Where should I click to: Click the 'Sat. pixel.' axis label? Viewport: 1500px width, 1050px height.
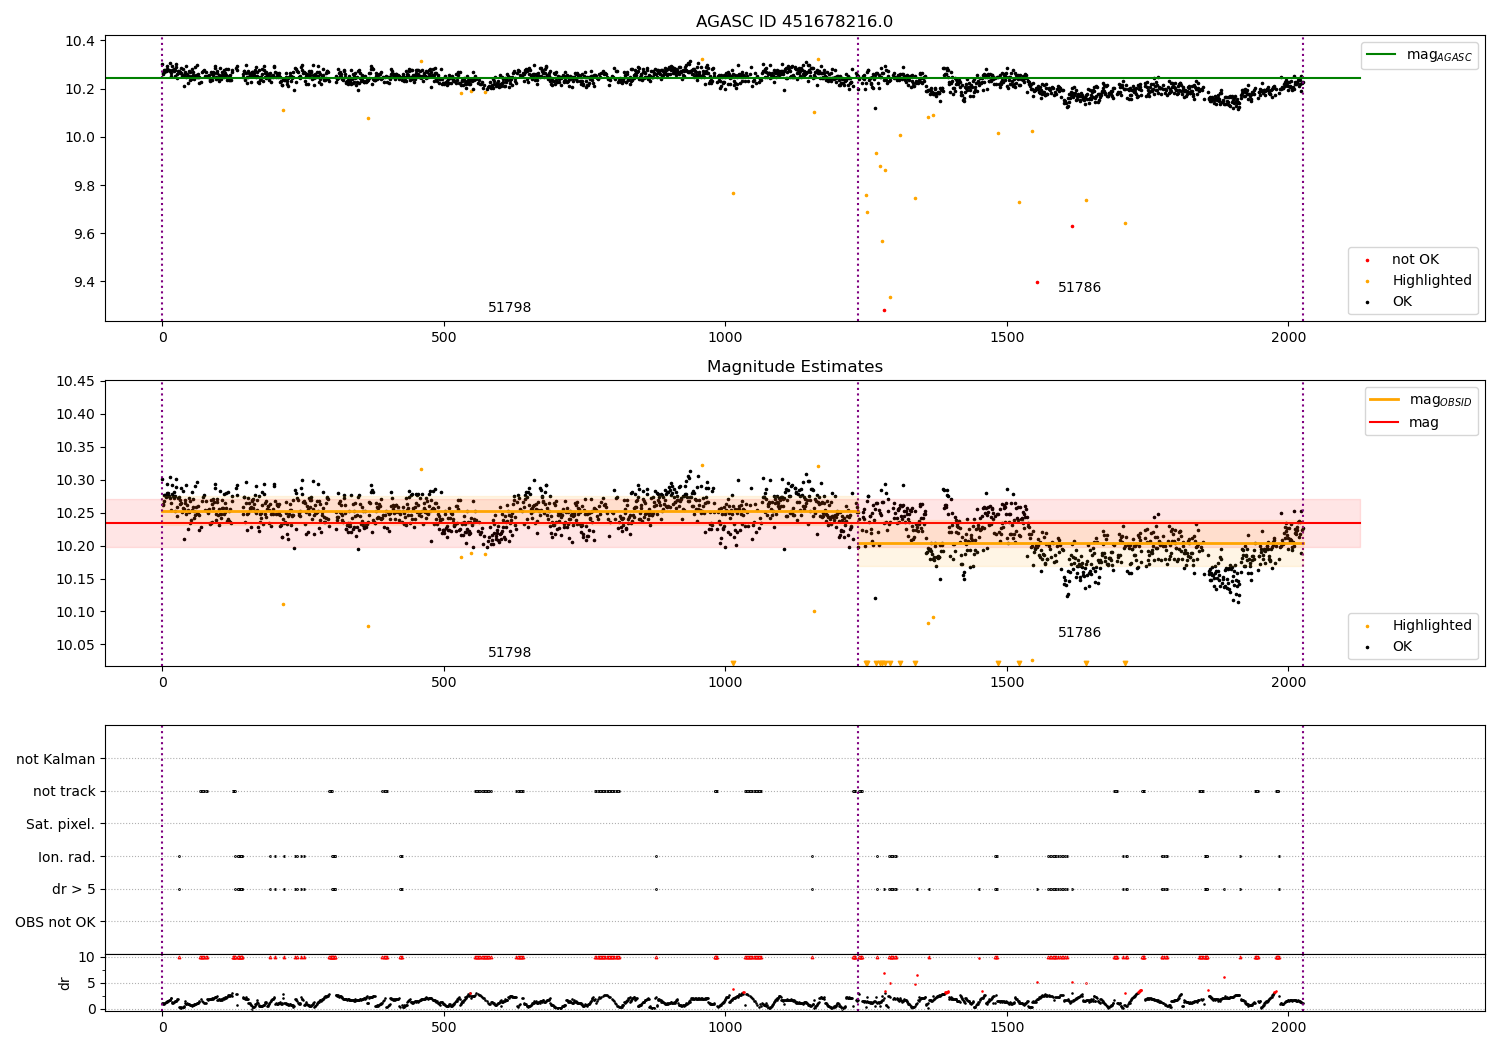(x=61, y=824)
